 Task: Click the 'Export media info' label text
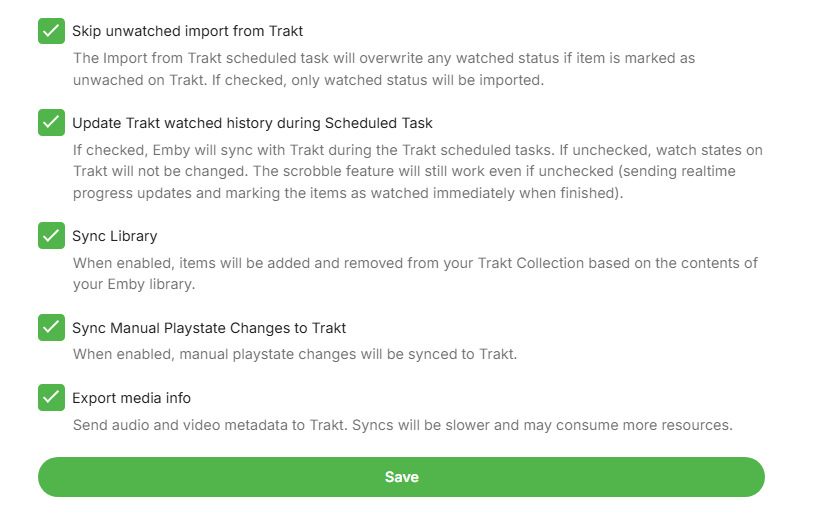(x=131, y=398)
